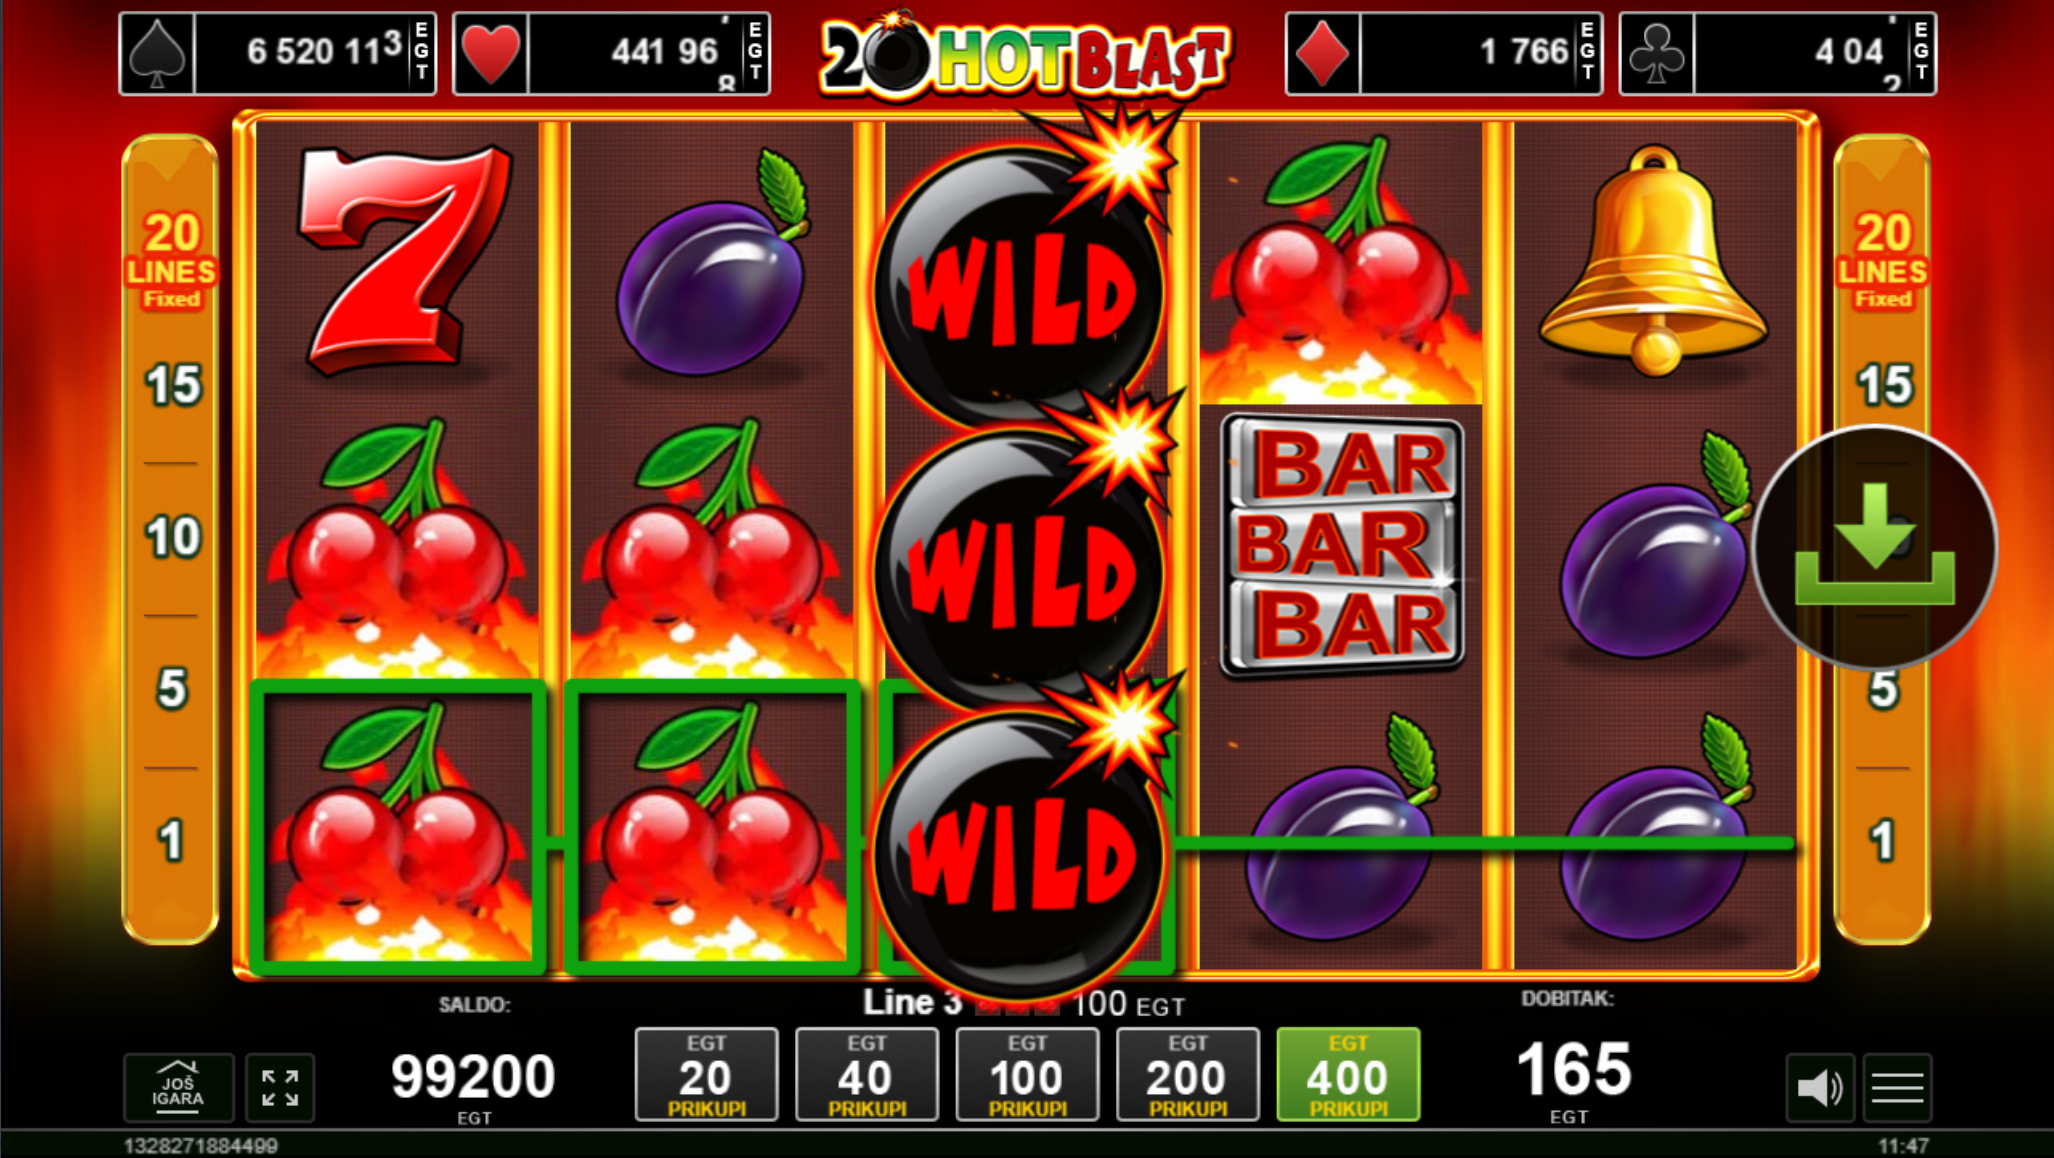This screenshot has height=1158, width=2054.
Task: Click the red heart jackpot icon
Action: tap(490, 54)
